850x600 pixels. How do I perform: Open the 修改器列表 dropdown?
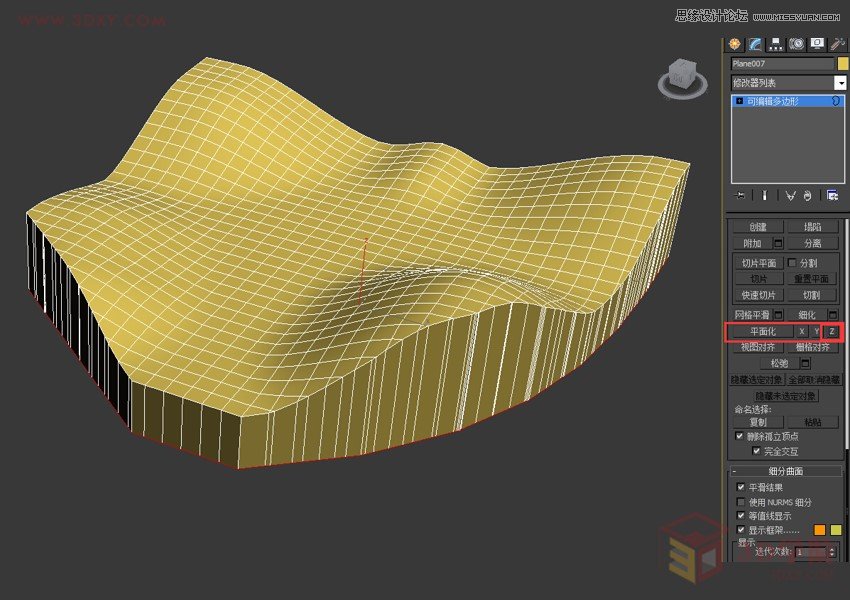840,81
